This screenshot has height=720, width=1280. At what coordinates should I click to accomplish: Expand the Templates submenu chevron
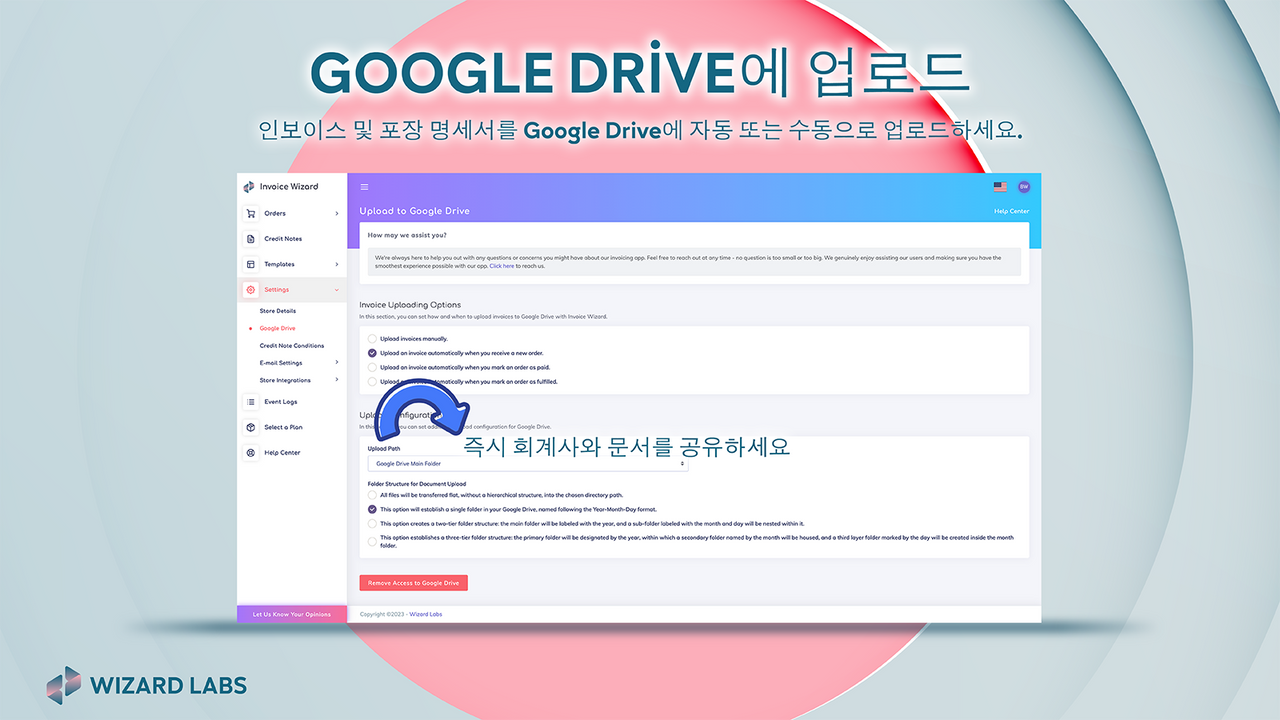tap(337, 264)
